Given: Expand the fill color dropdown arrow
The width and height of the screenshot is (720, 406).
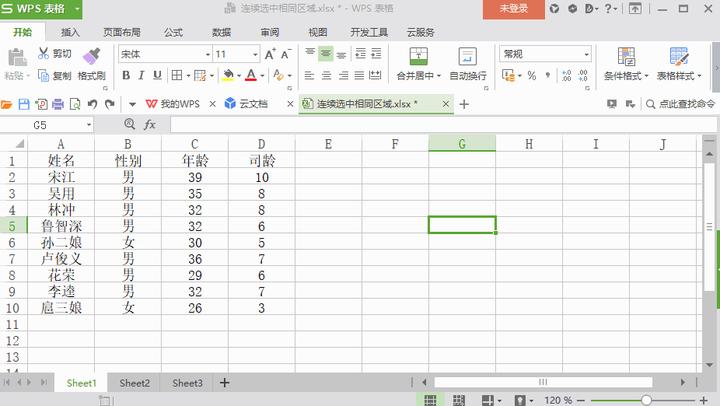Looking at the screenshot, I should pyautogui.click(x=239, y=76).
